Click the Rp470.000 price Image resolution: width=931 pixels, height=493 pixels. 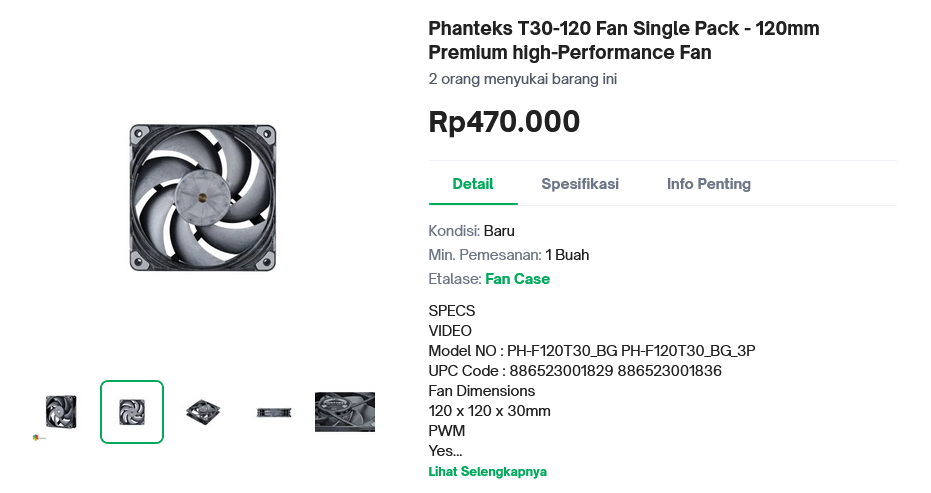click(504, 122)
